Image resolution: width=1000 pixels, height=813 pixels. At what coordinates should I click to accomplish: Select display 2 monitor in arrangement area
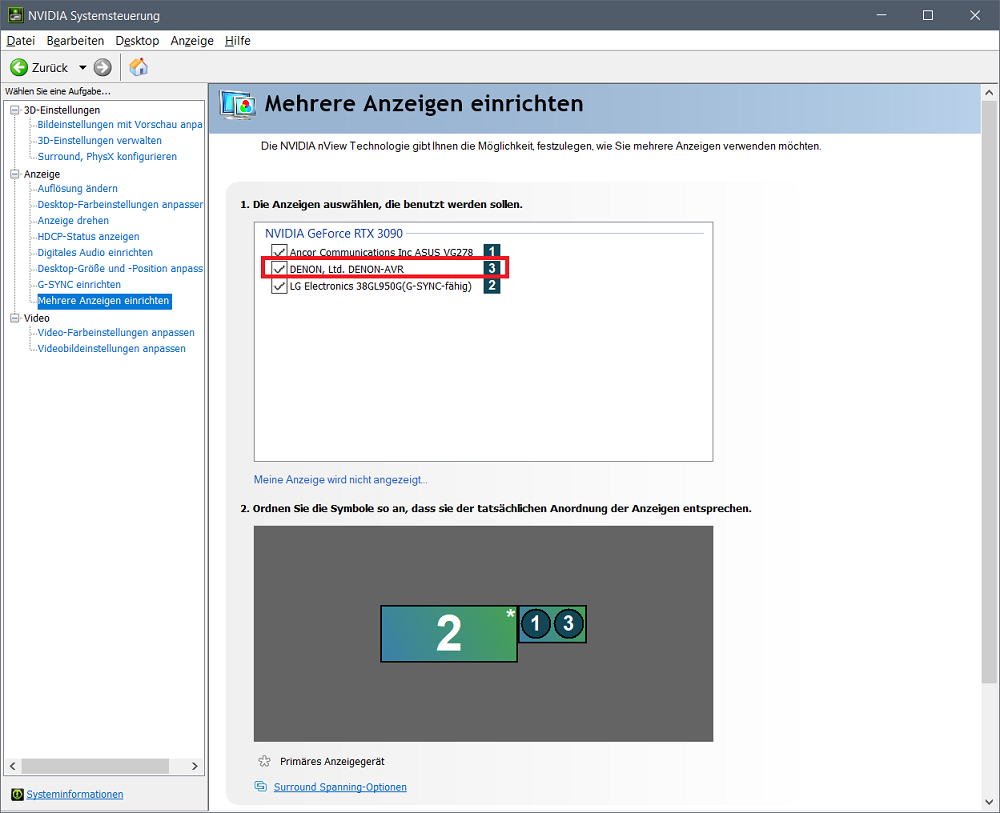(449, 634)
